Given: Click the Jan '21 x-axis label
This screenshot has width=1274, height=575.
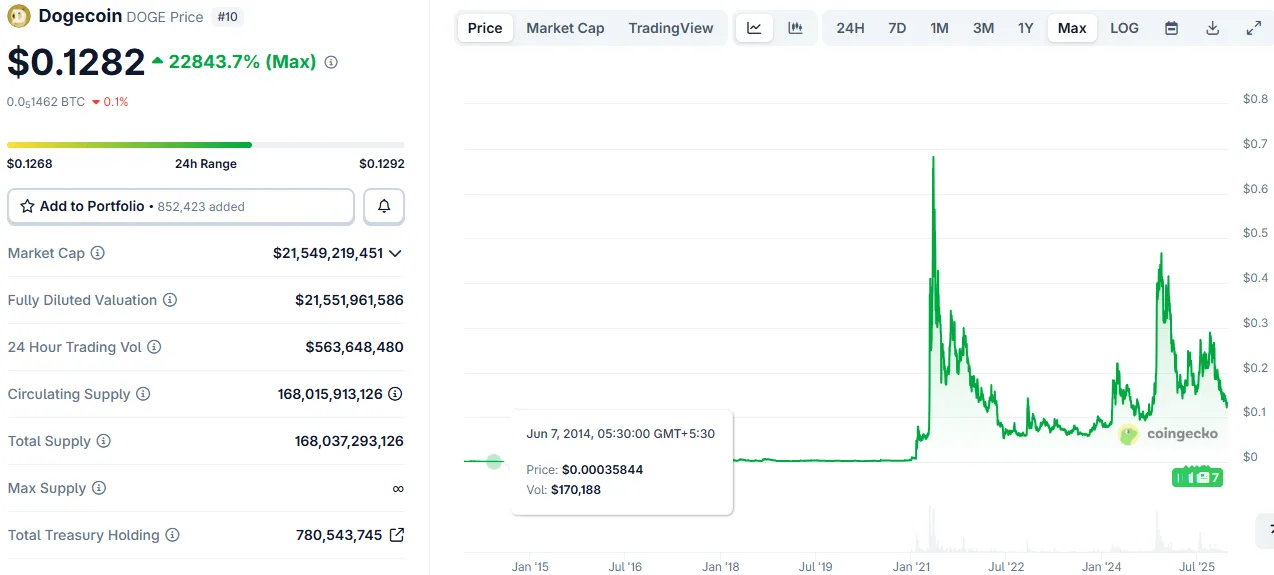Looking at the screenshot, I should 911,567.
